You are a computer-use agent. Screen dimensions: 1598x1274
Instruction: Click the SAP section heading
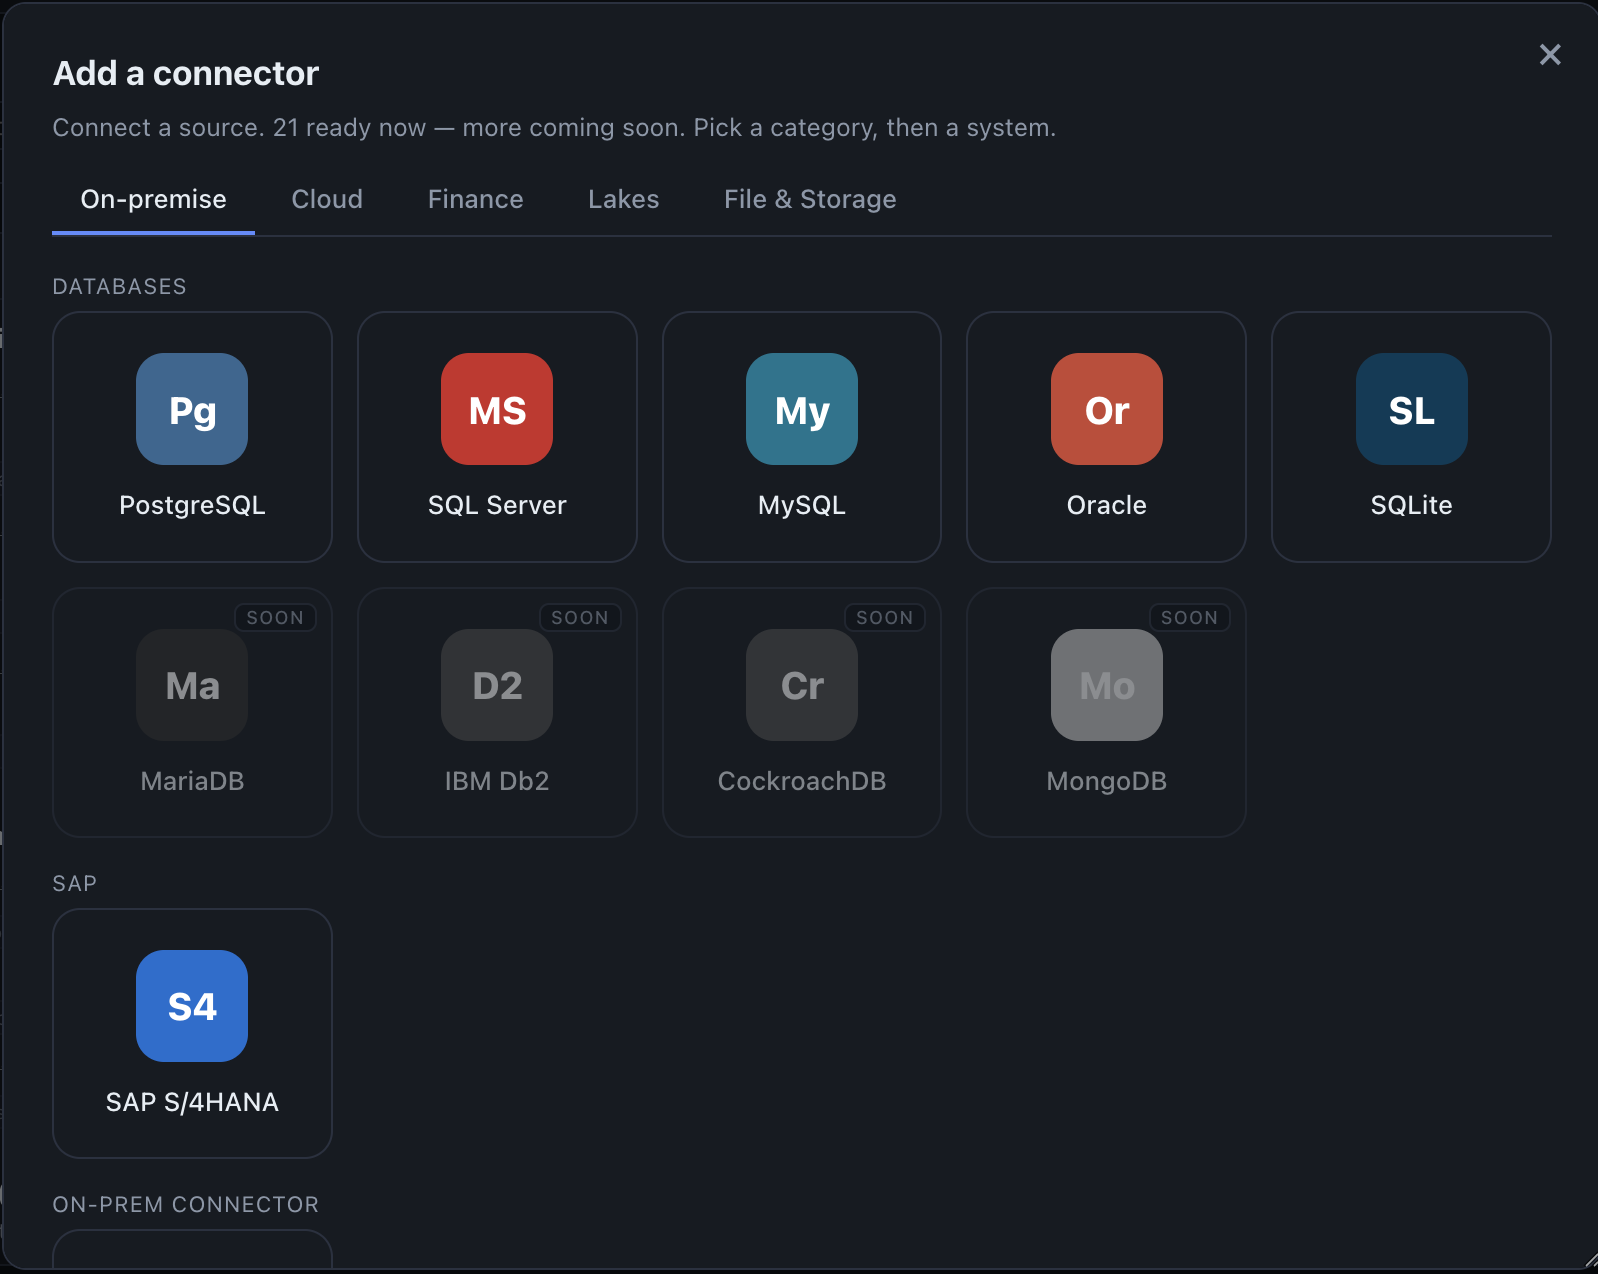75,884
